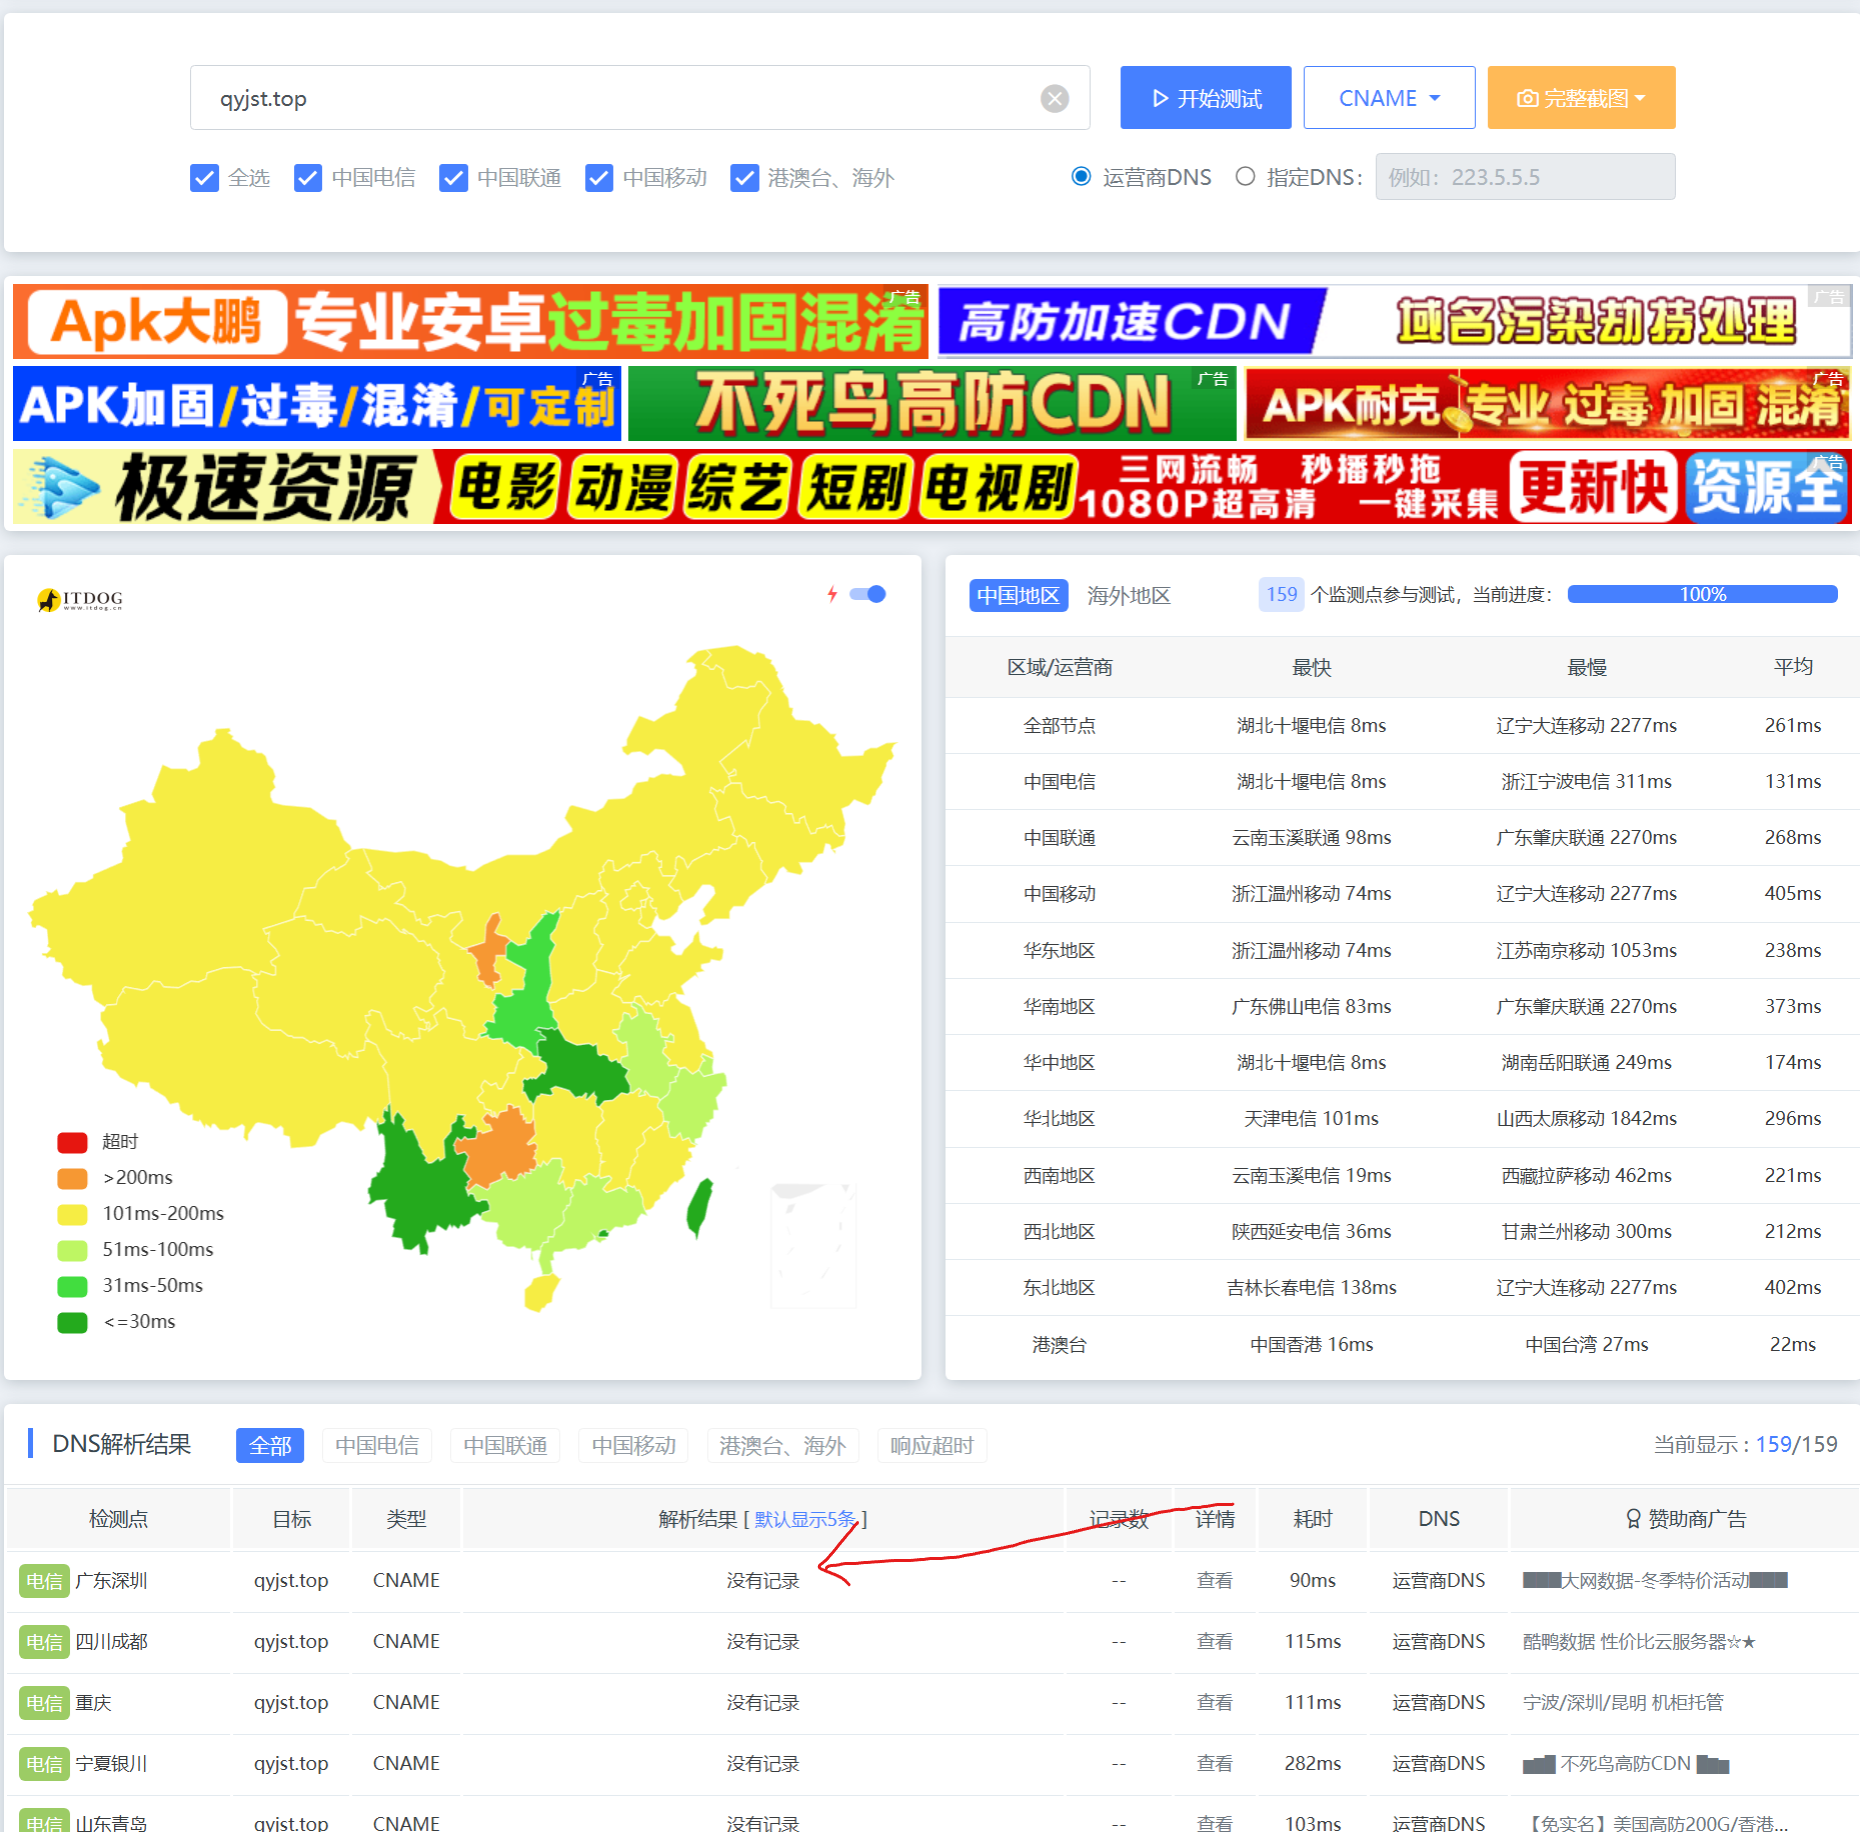This screenshot has height=1832, width=1860.
Task: Click the red timeout legend swatch
Action: pos(72,1142)
